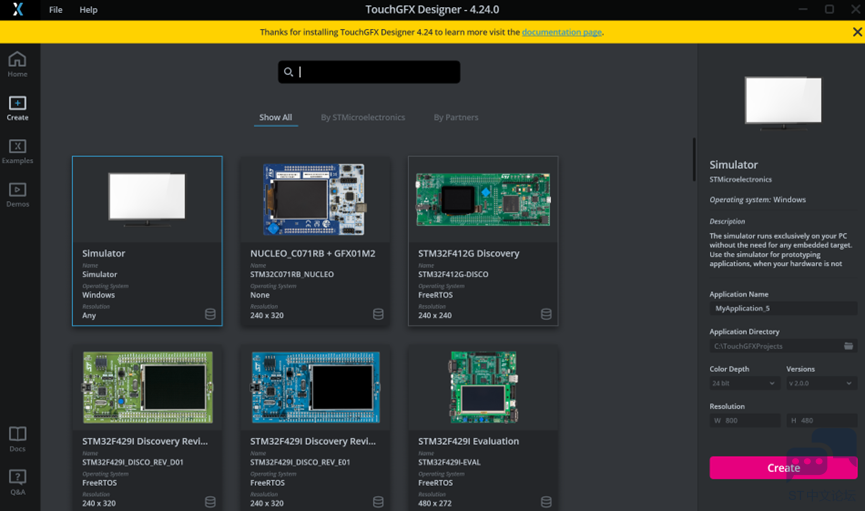The height and width of the screenshot is (511, 865).
Task: Click database icon on Simulator card
Action: [x=210, y=314]
